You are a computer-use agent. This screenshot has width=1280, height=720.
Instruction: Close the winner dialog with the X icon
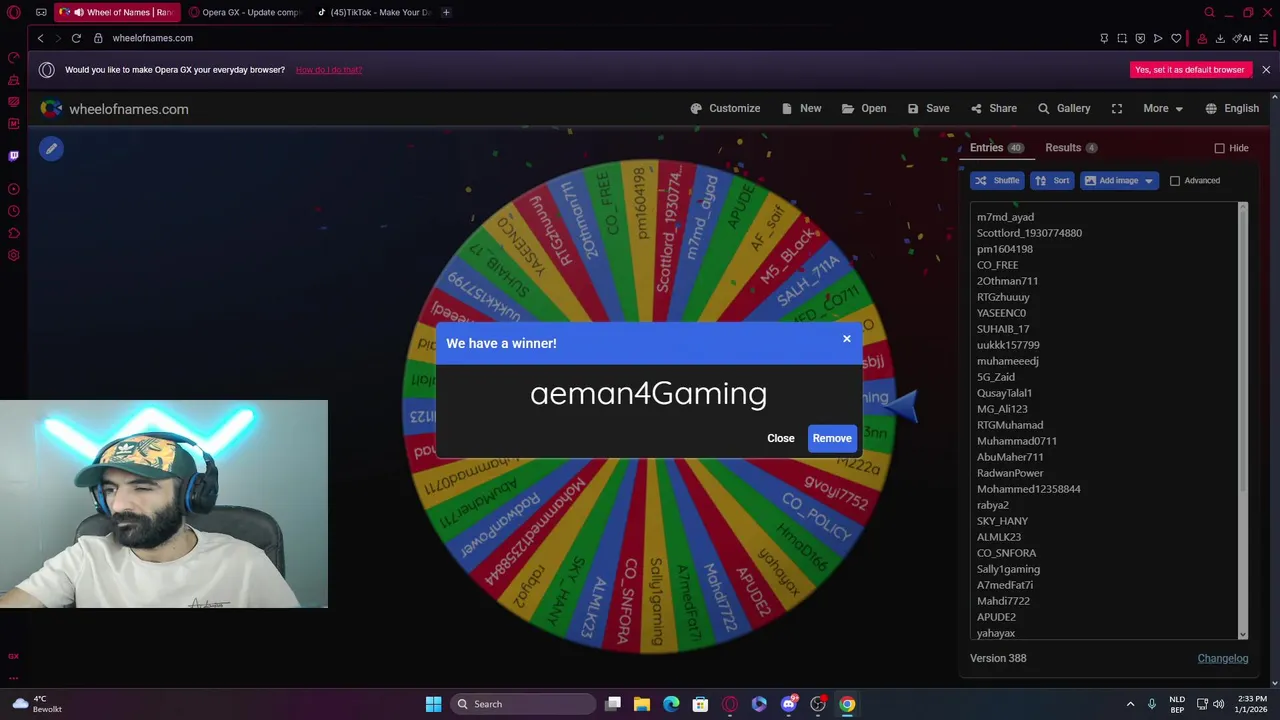pyautogui.click(x=846, y=339)
